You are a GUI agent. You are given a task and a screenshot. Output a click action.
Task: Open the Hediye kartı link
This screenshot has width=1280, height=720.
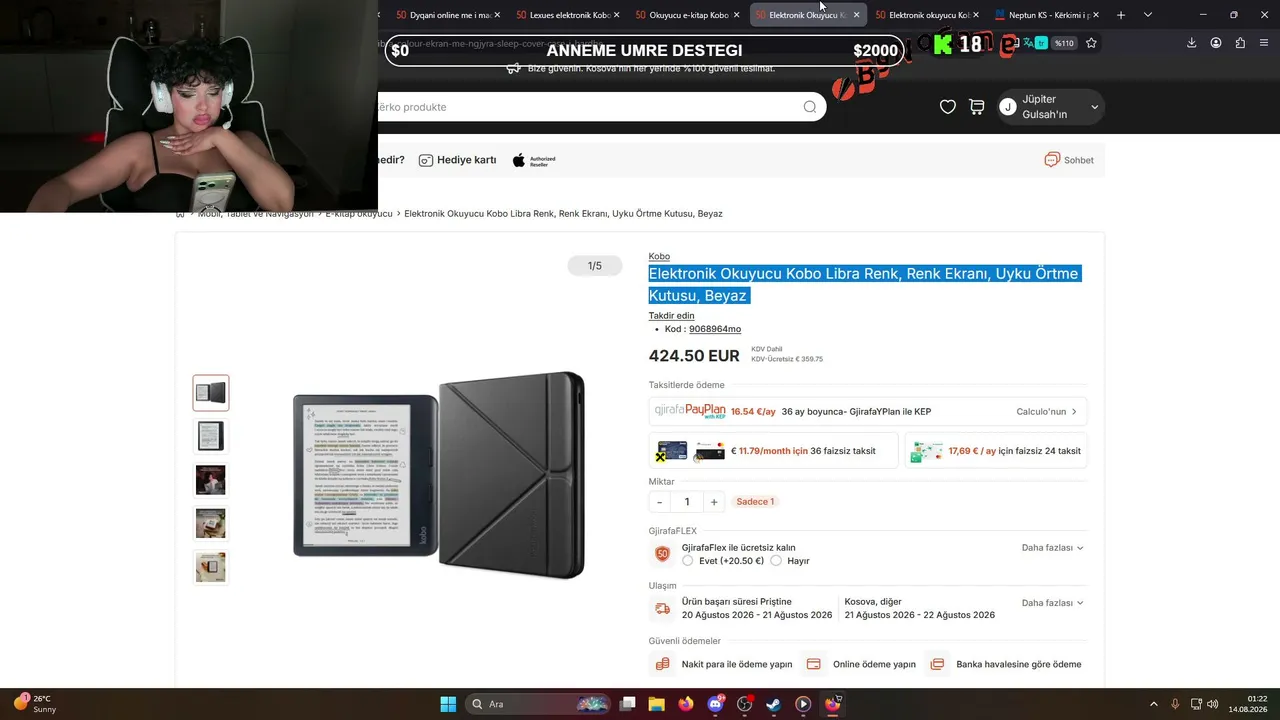(x=466, y=160)
